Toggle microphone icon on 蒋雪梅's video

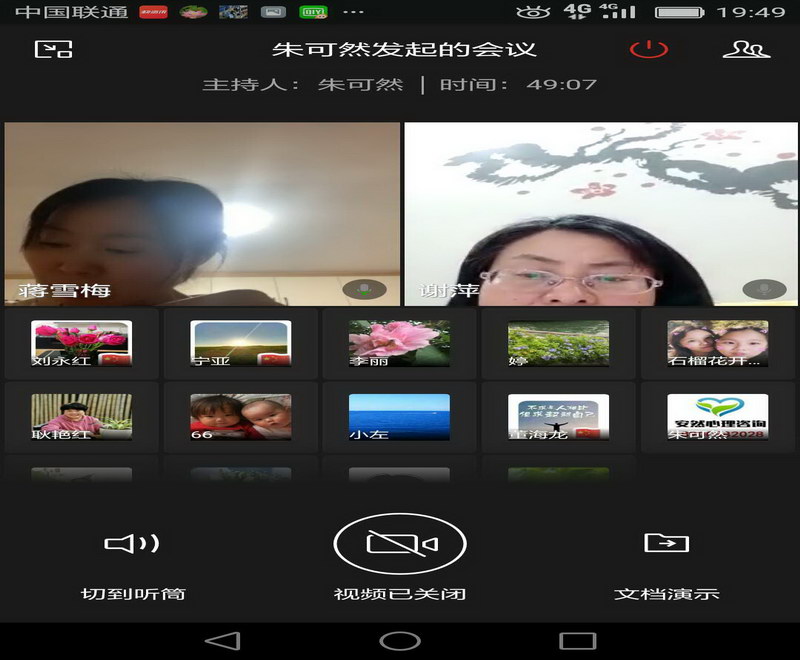(x=364, y=290)
